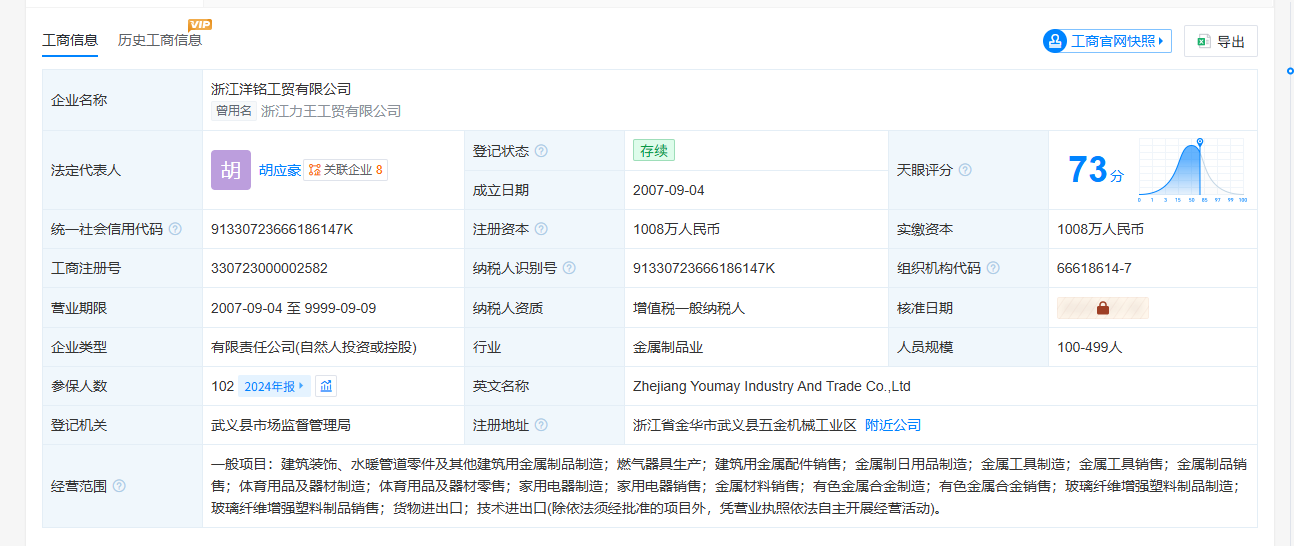Select establishment date 2007-09-04
This screenshot has width=1294, height=546.
click(669, 190)
